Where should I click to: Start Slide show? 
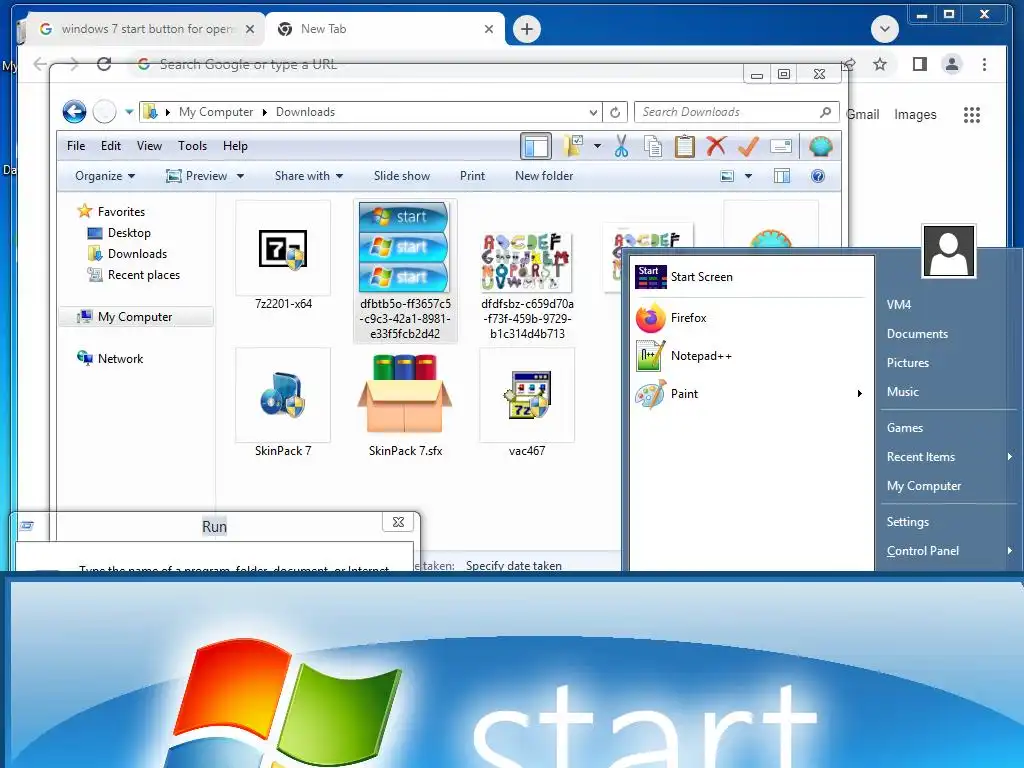click(402, 176)
